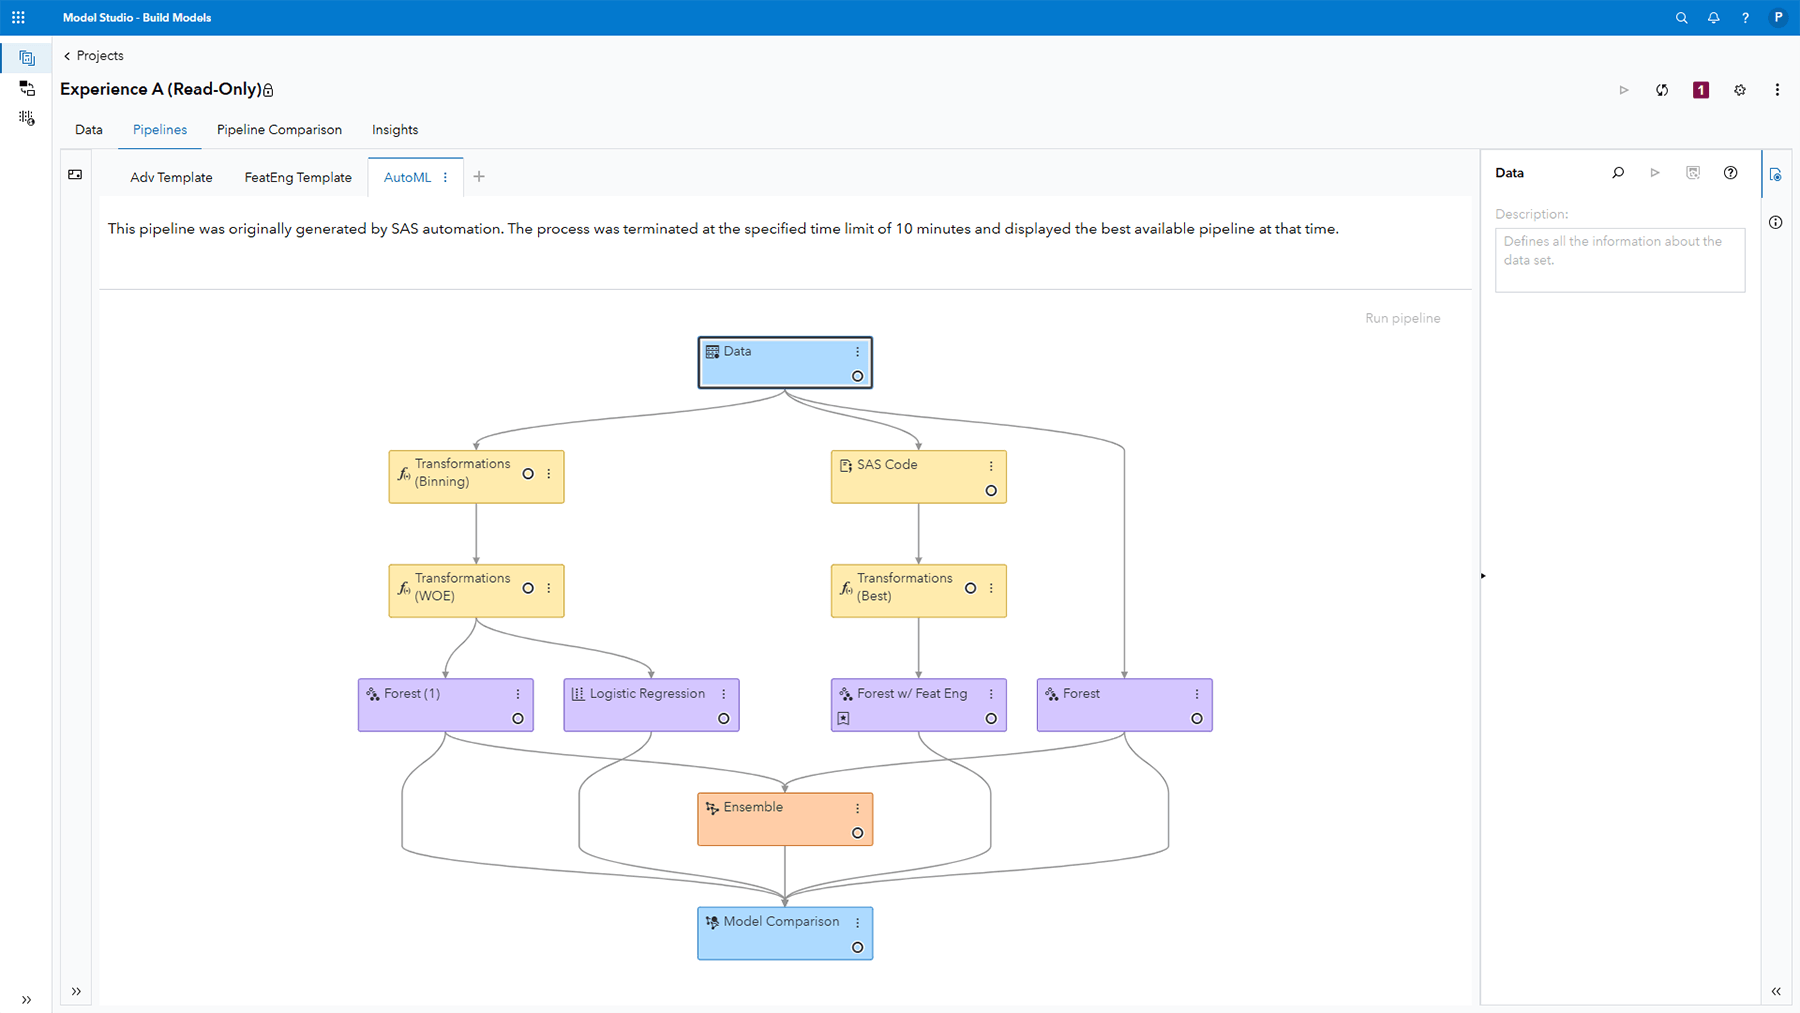Open the AutoML tab options kebab menu
Screen dimensions: 1800x1013
tap(446, 177)
